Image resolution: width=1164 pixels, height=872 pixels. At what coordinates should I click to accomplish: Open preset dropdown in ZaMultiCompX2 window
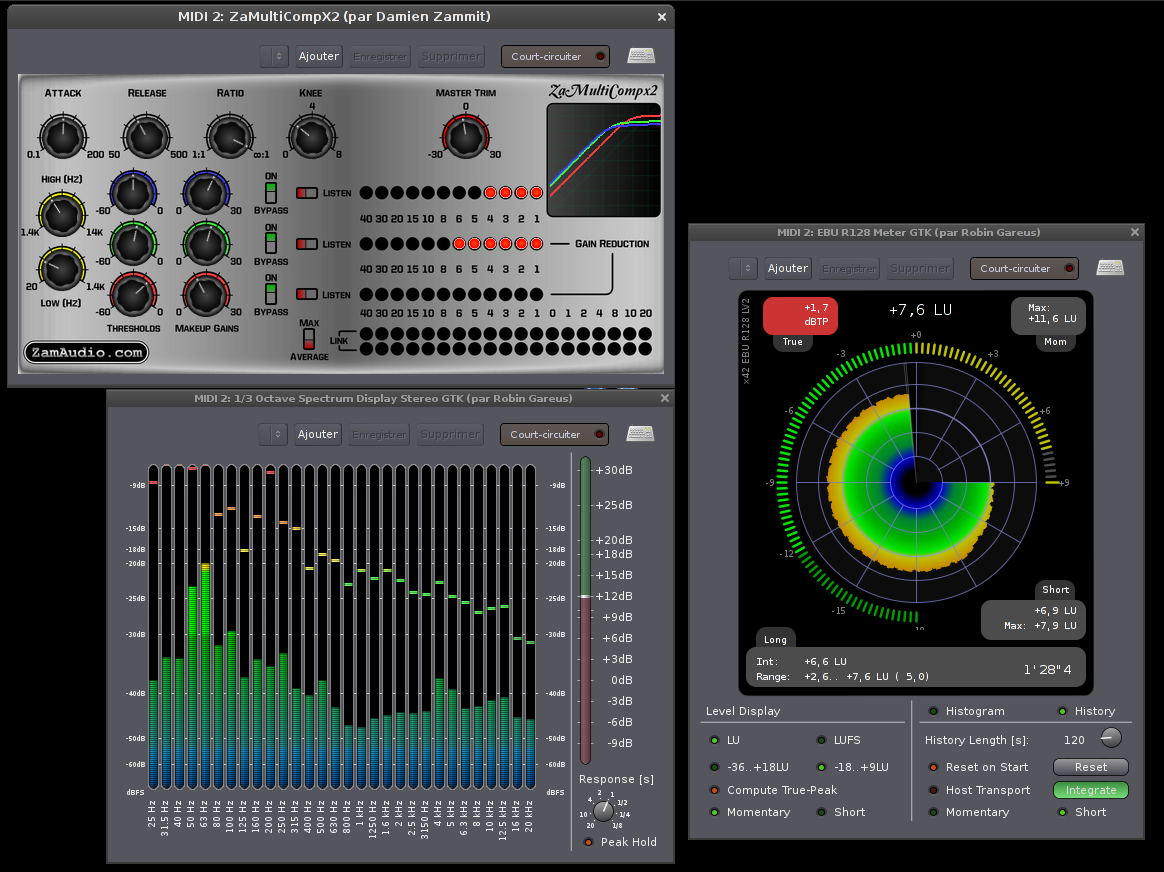[x=274, y=56]
